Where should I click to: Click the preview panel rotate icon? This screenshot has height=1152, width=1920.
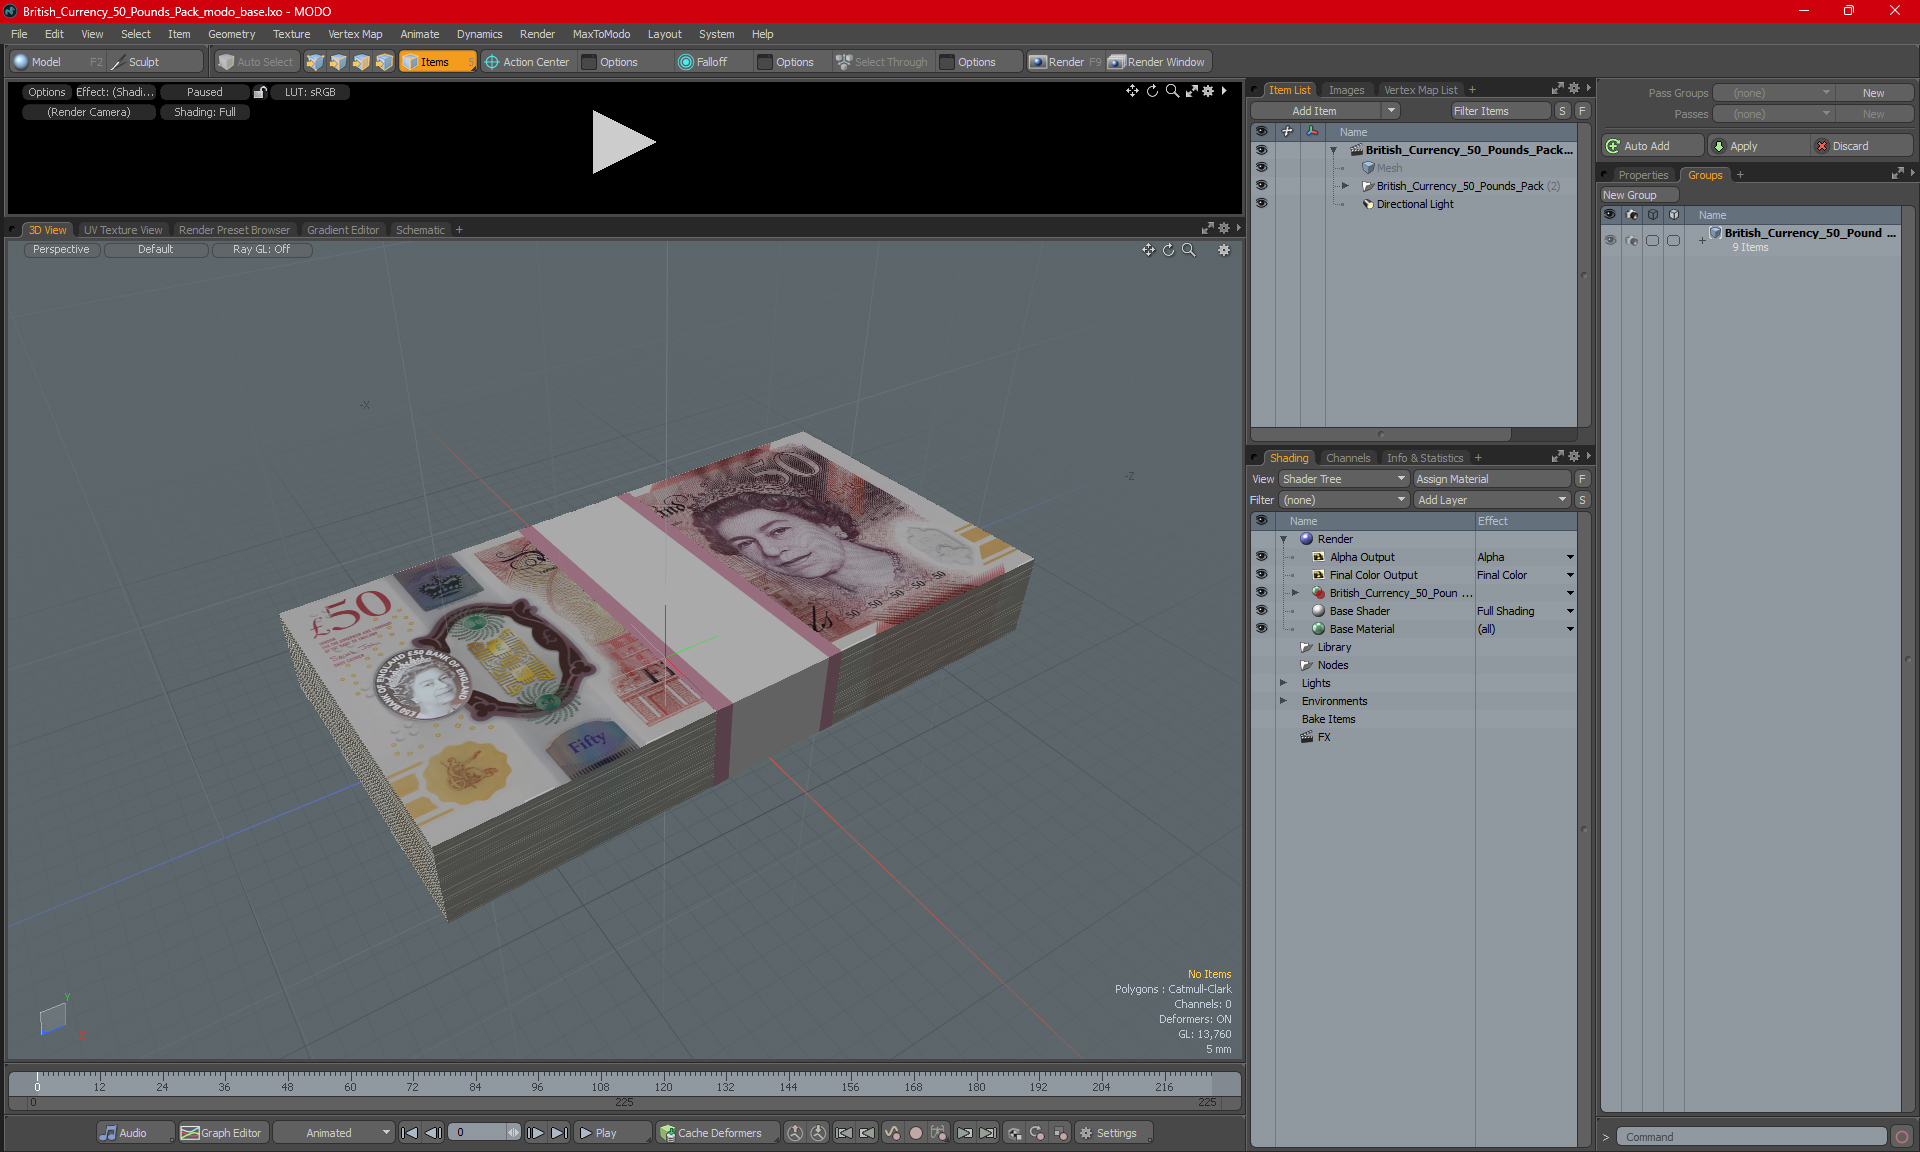click(1152, 91)
